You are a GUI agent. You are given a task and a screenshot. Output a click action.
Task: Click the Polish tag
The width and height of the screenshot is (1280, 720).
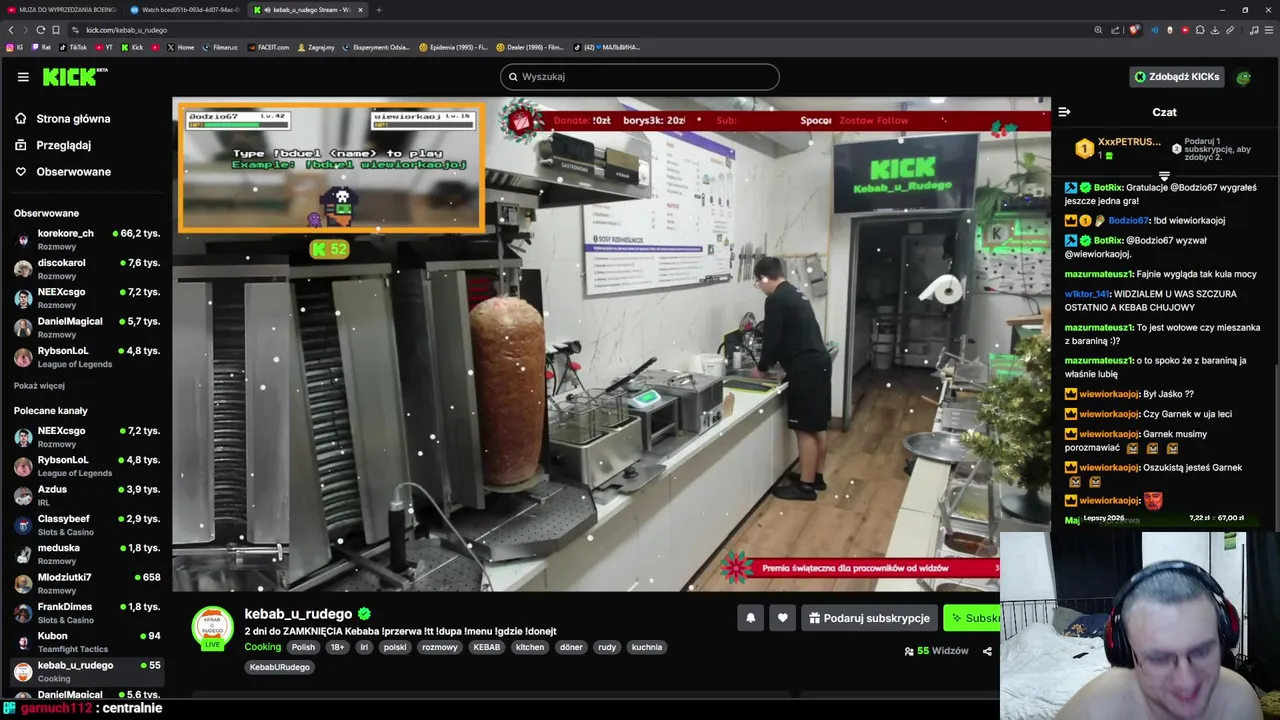tap(303, 647)
